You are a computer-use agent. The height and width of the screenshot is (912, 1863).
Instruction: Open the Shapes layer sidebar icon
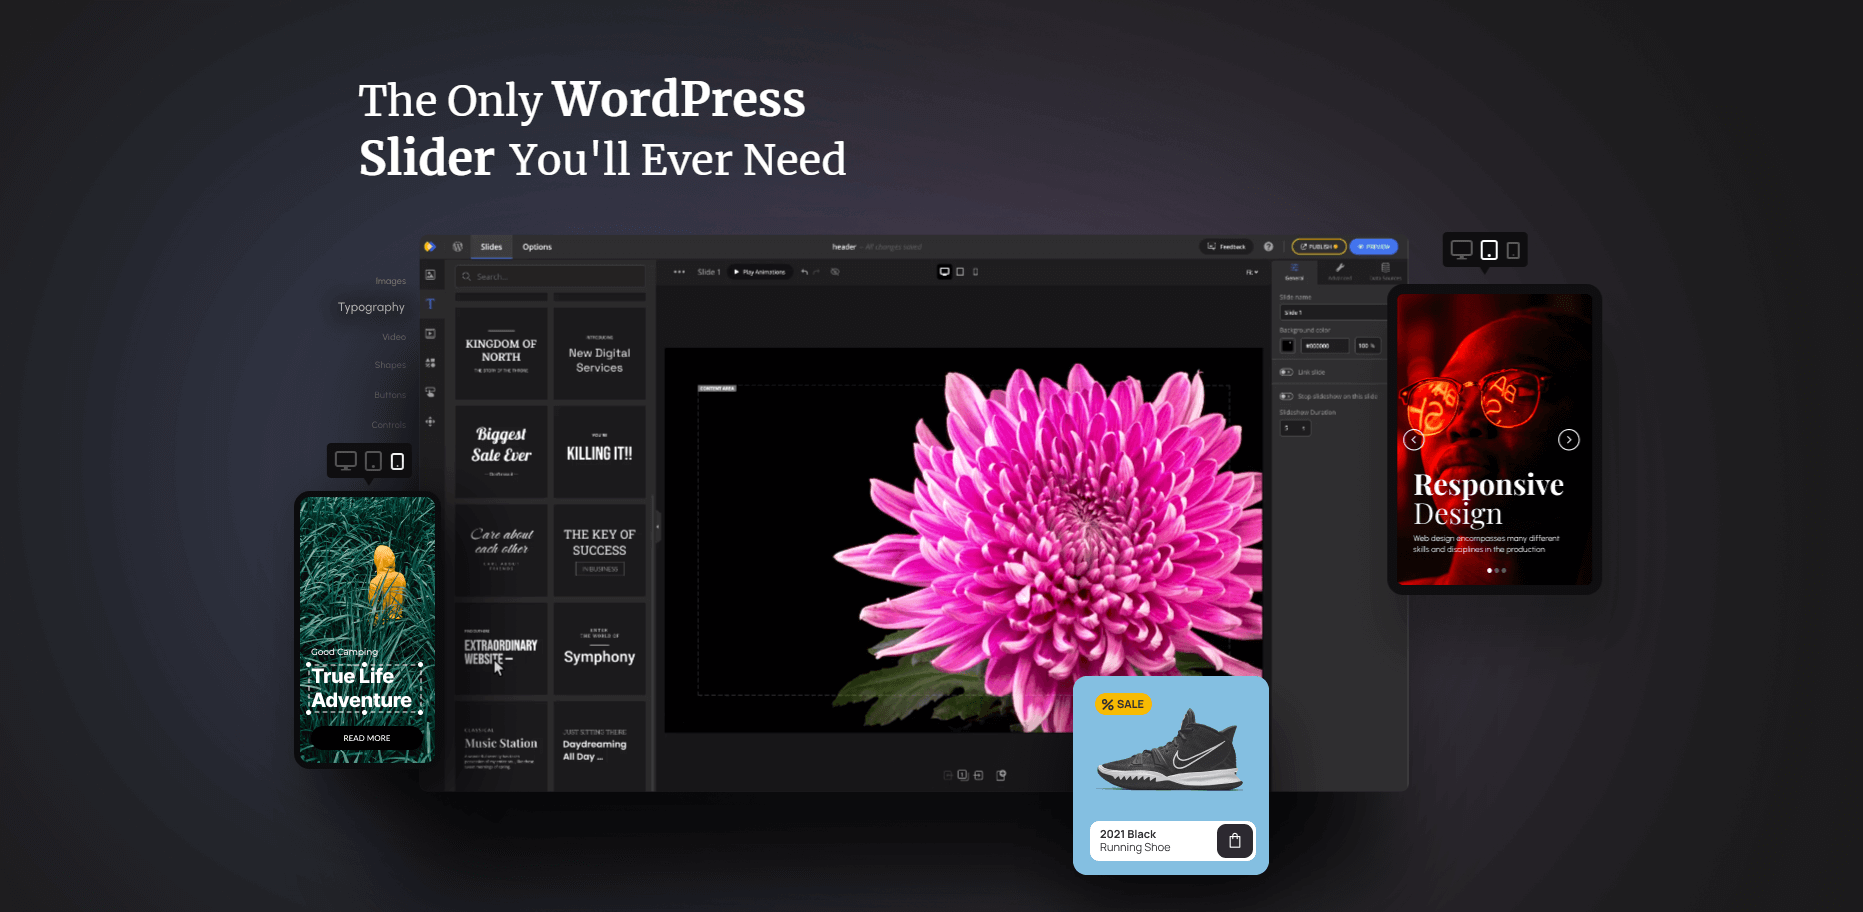(x=430, y=363)
